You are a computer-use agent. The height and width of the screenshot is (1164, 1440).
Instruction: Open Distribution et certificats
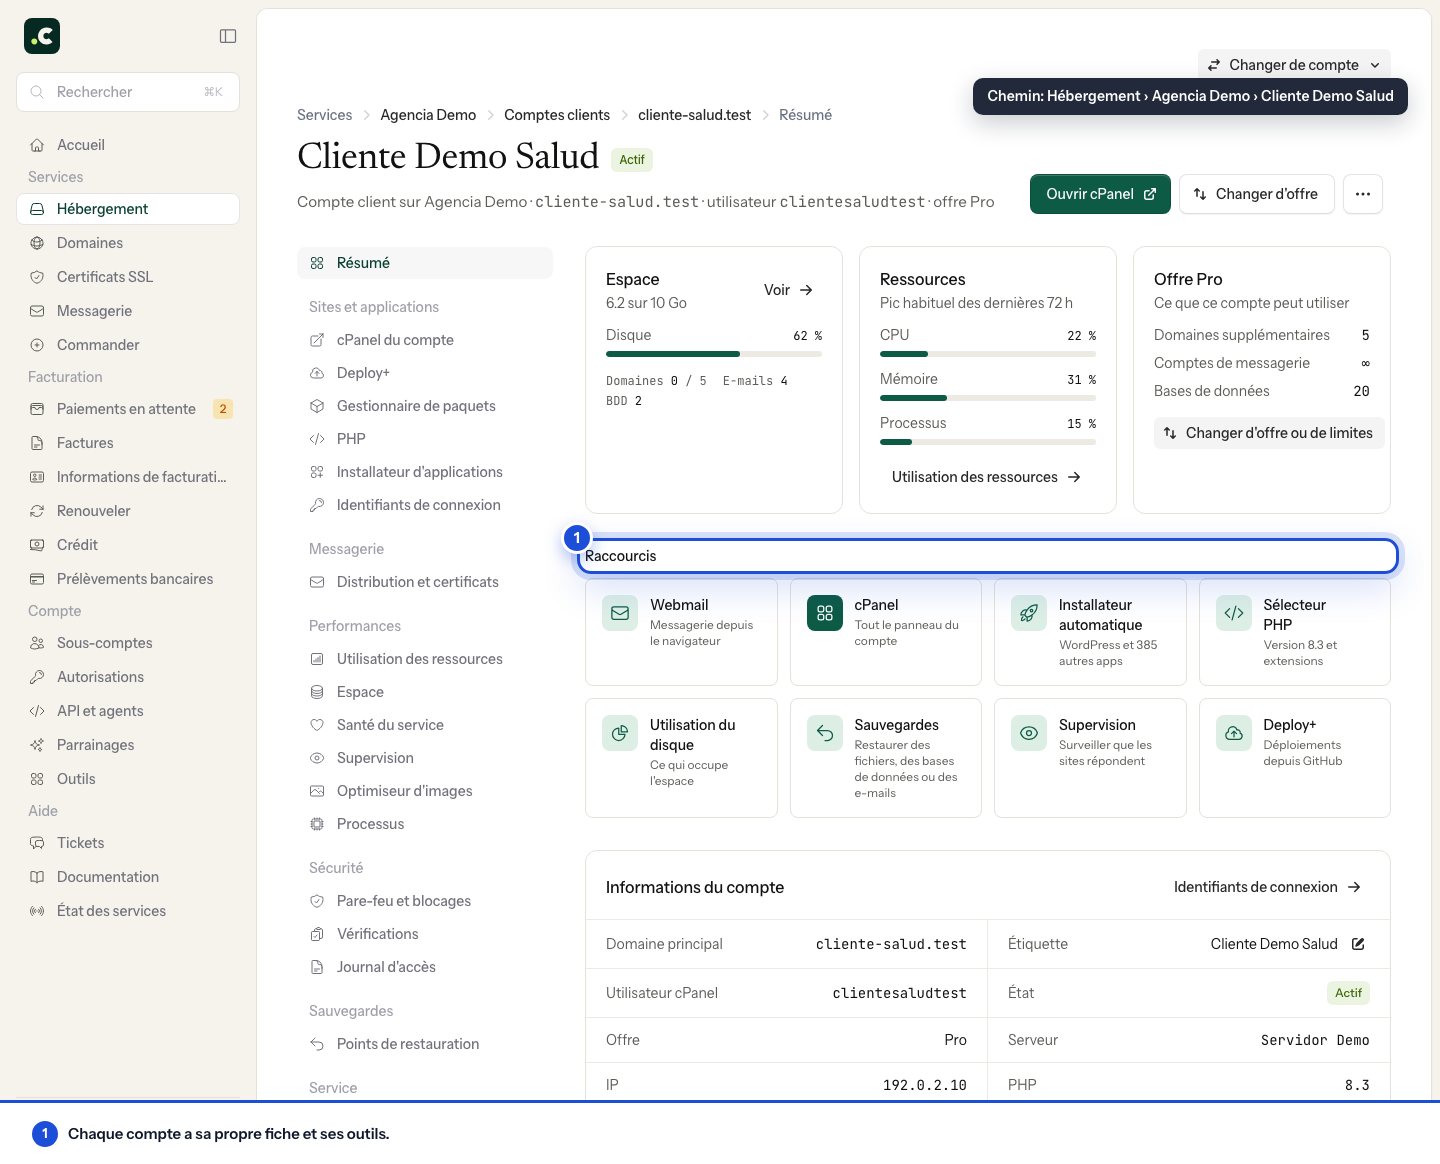click(425, 582)
